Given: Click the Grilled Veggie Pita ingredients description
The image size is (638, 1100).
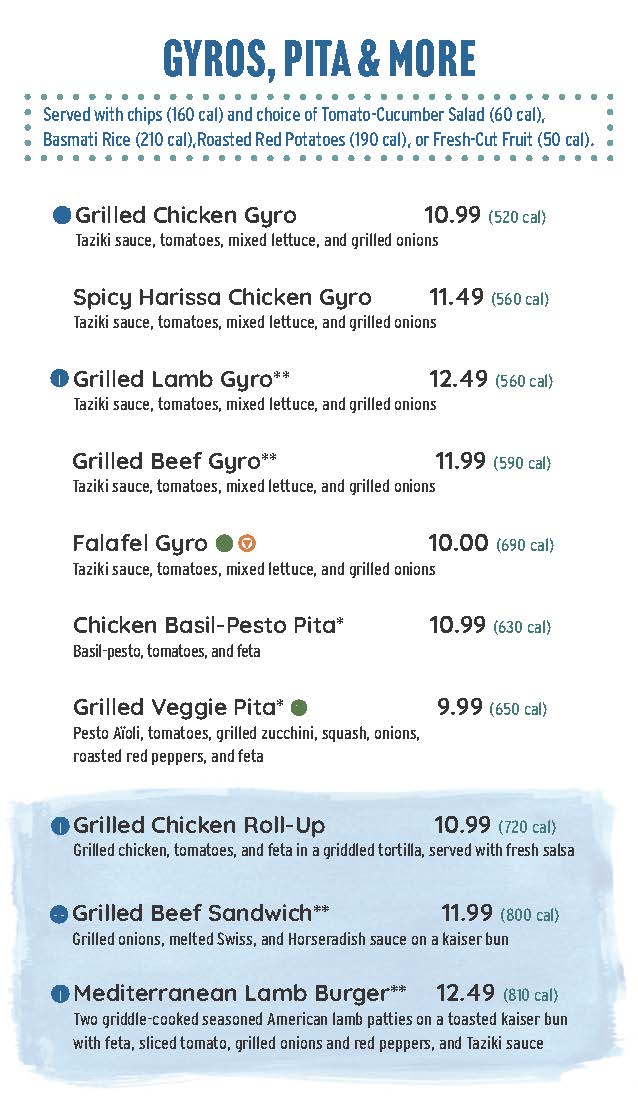Looking at the screenshot, I should point(245,745).
